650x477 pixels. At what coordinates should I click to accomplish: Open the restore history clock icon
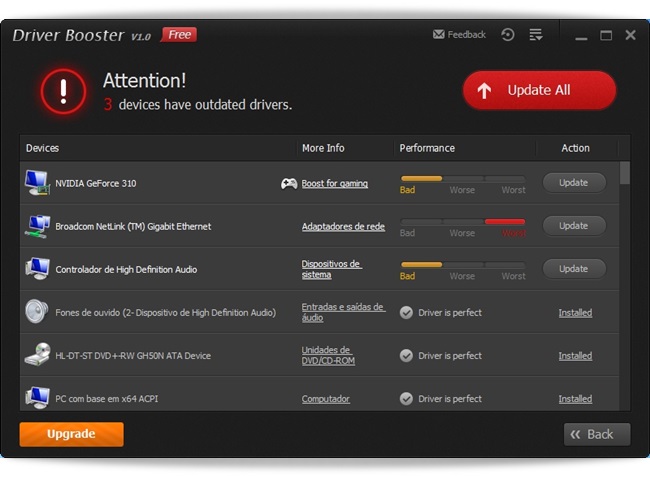coord(508,34)
